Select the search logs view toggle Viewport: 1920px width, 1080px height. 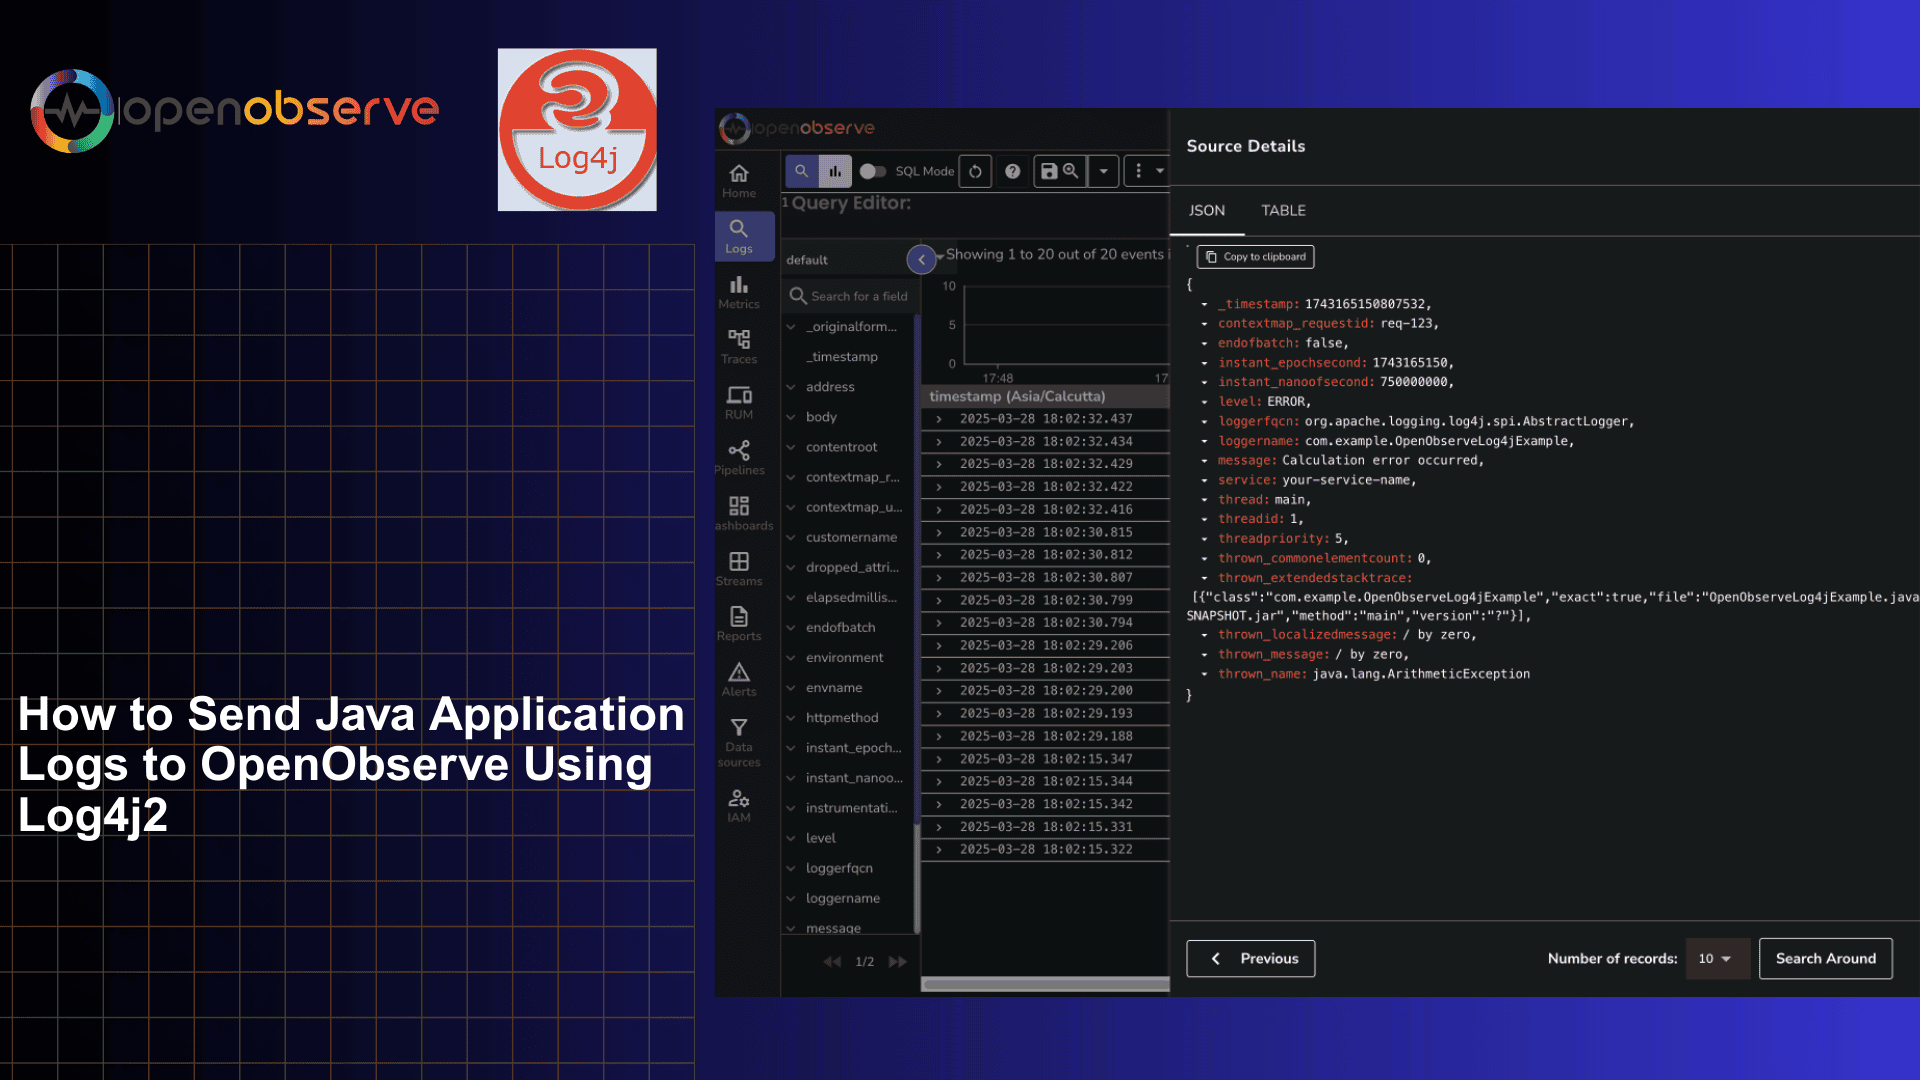coord(801,171)
